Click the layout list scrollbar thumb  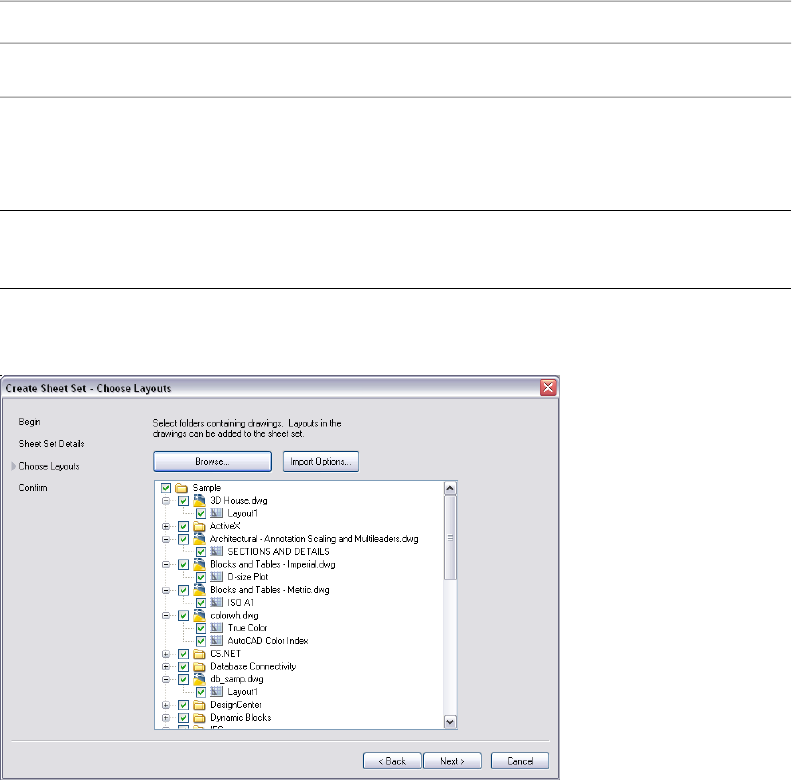(x=450, y=538)
